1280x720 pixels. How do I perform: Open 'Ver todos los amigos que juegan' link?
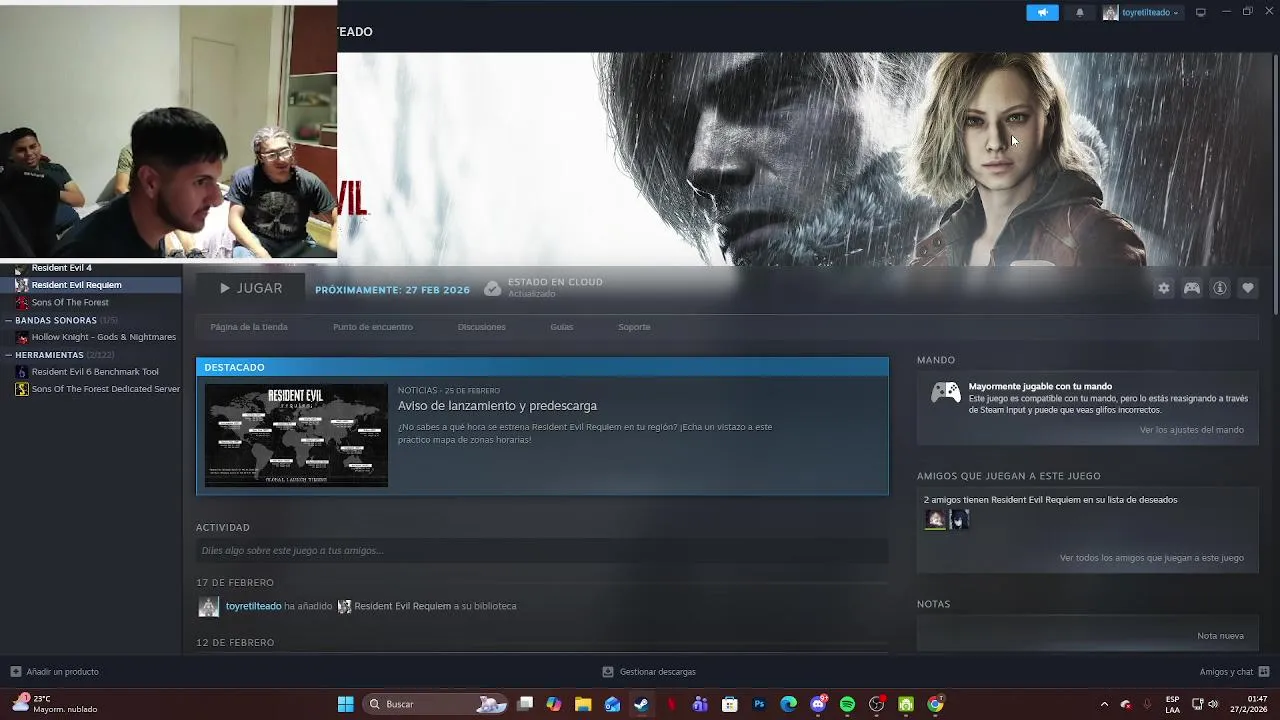click(x=1152, y=558)
